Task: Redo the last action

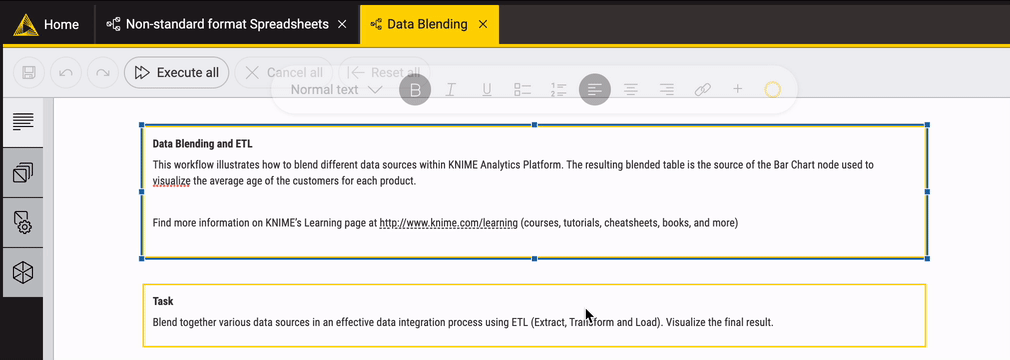Action: coord(102,72)
